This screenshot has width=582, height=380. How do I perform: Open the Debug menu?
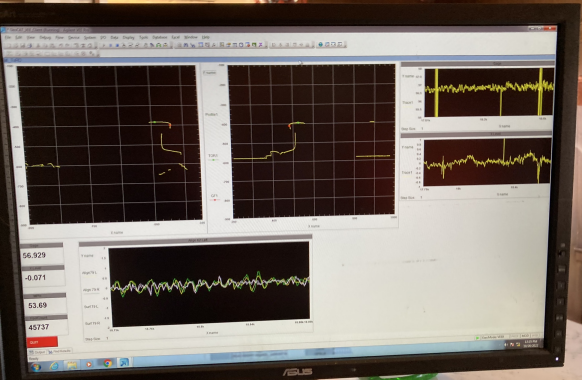[45, 37]
